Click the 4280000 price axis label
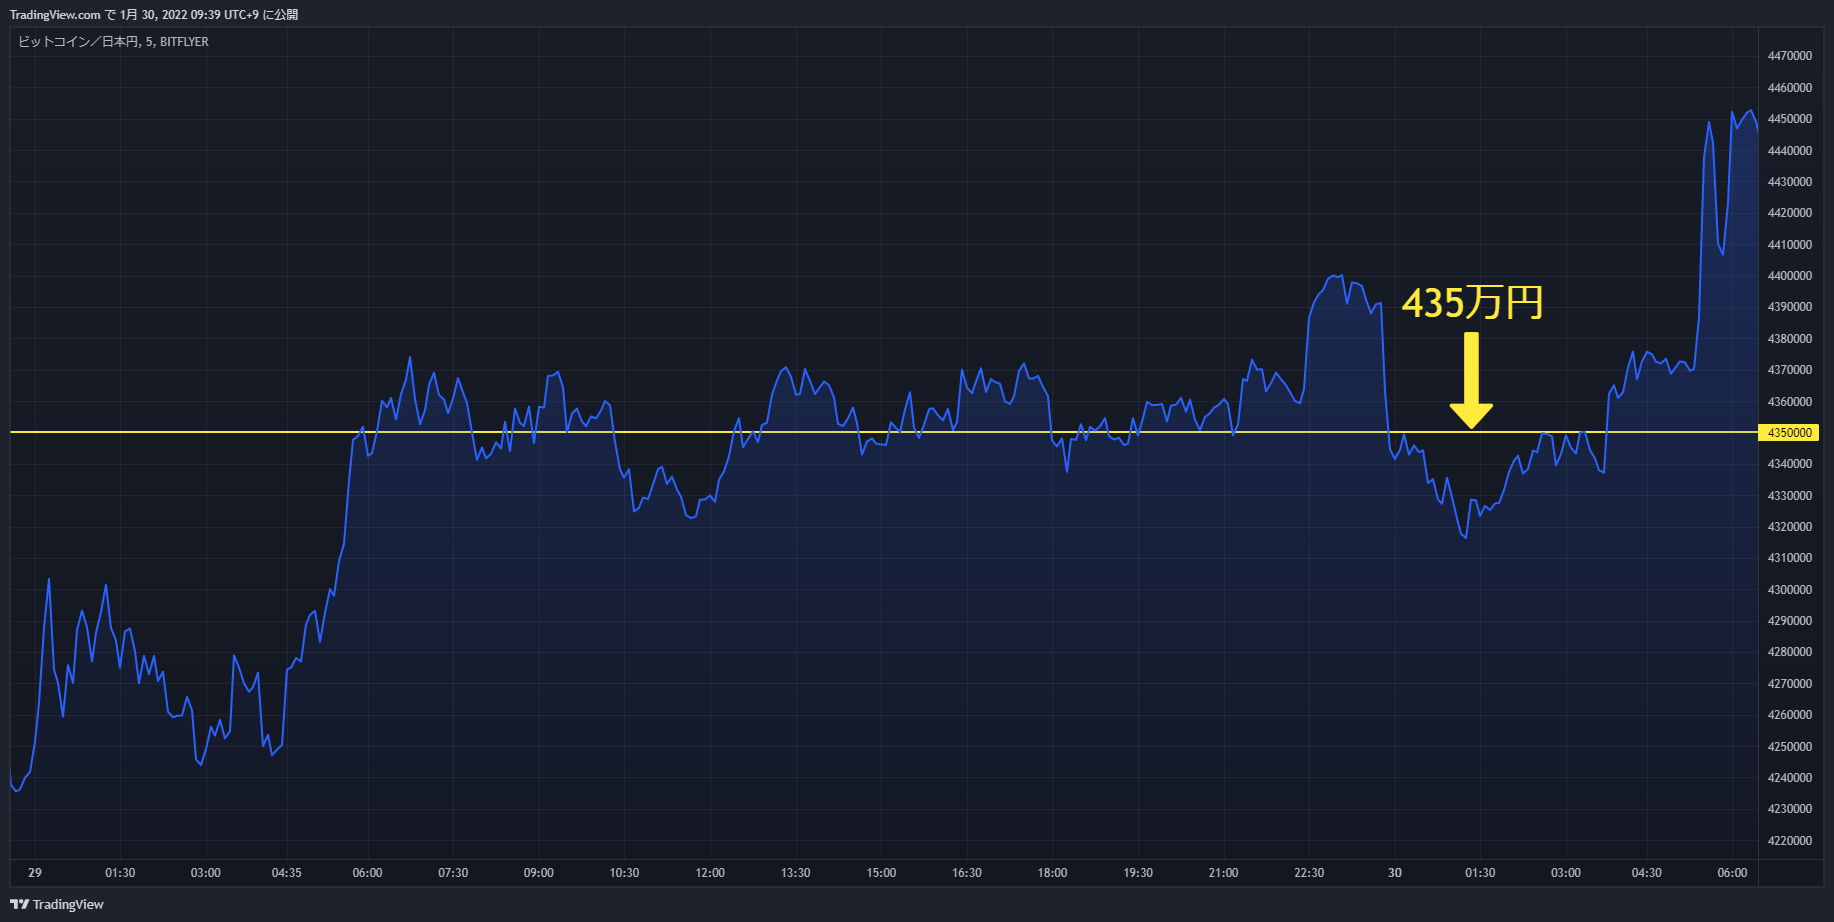1834x922 pixels. point(1789,652)
